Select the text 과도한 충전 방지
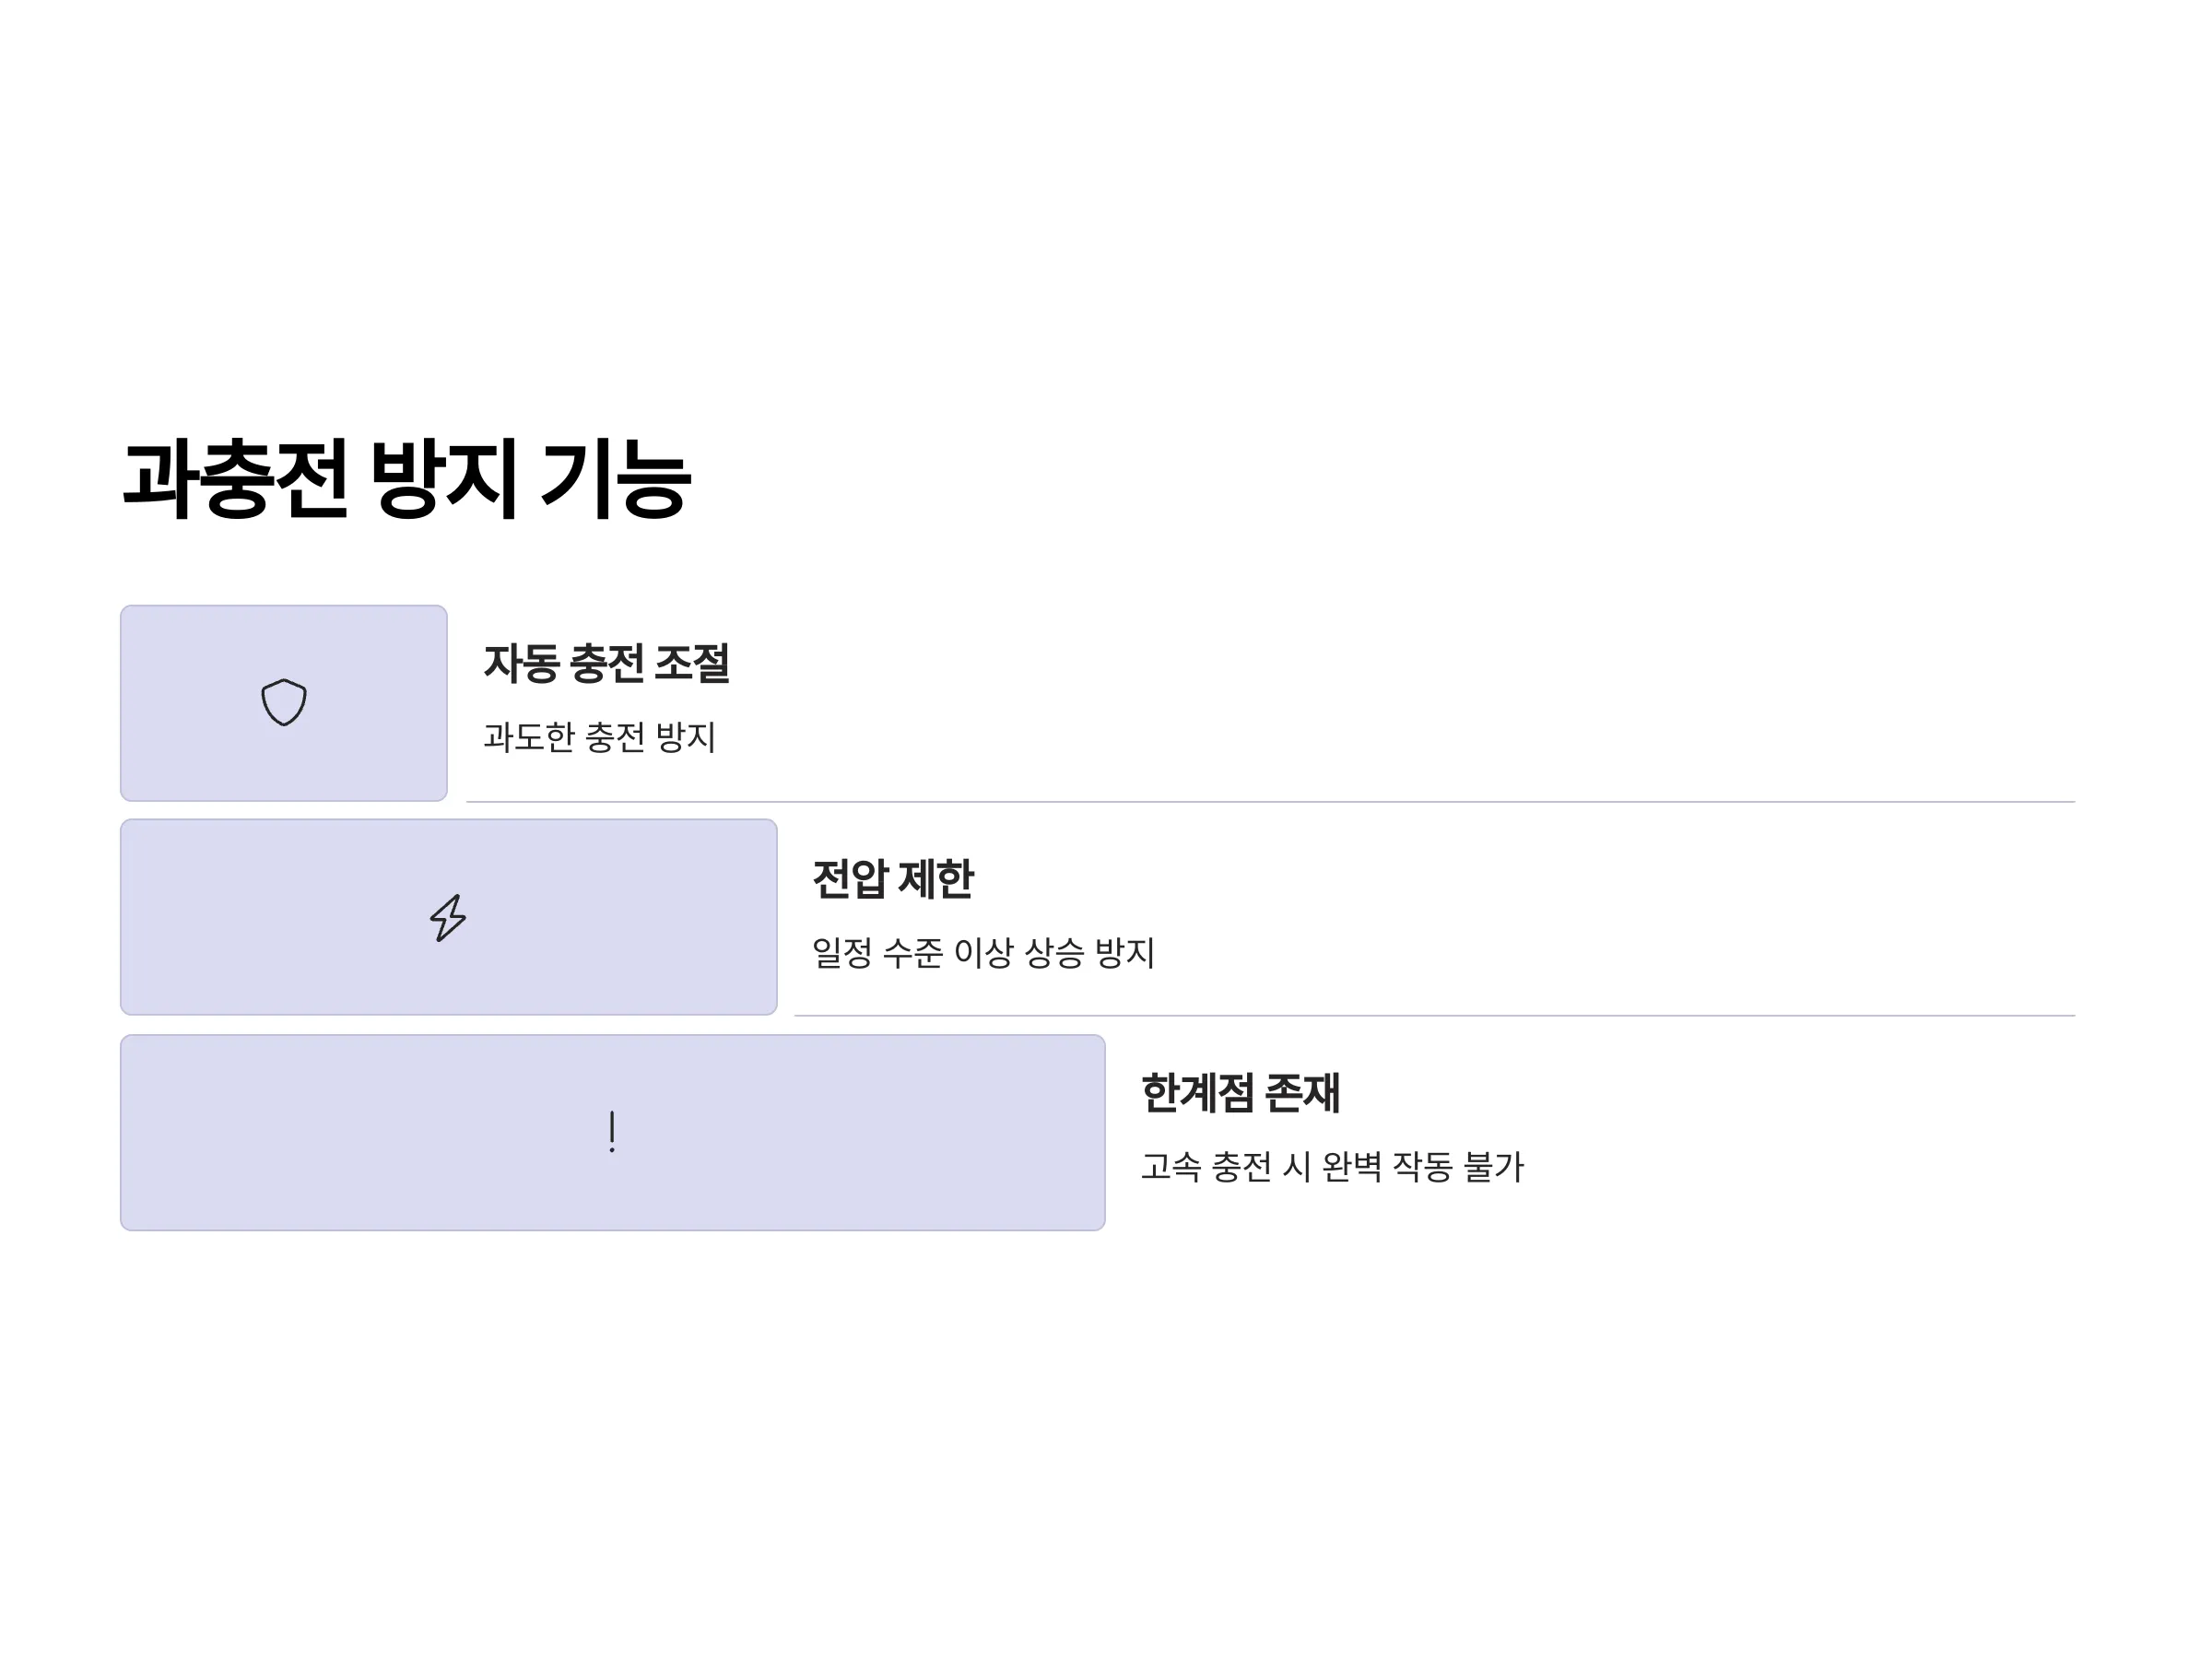The image size is (2212, 1659). [x=599, y=737]
